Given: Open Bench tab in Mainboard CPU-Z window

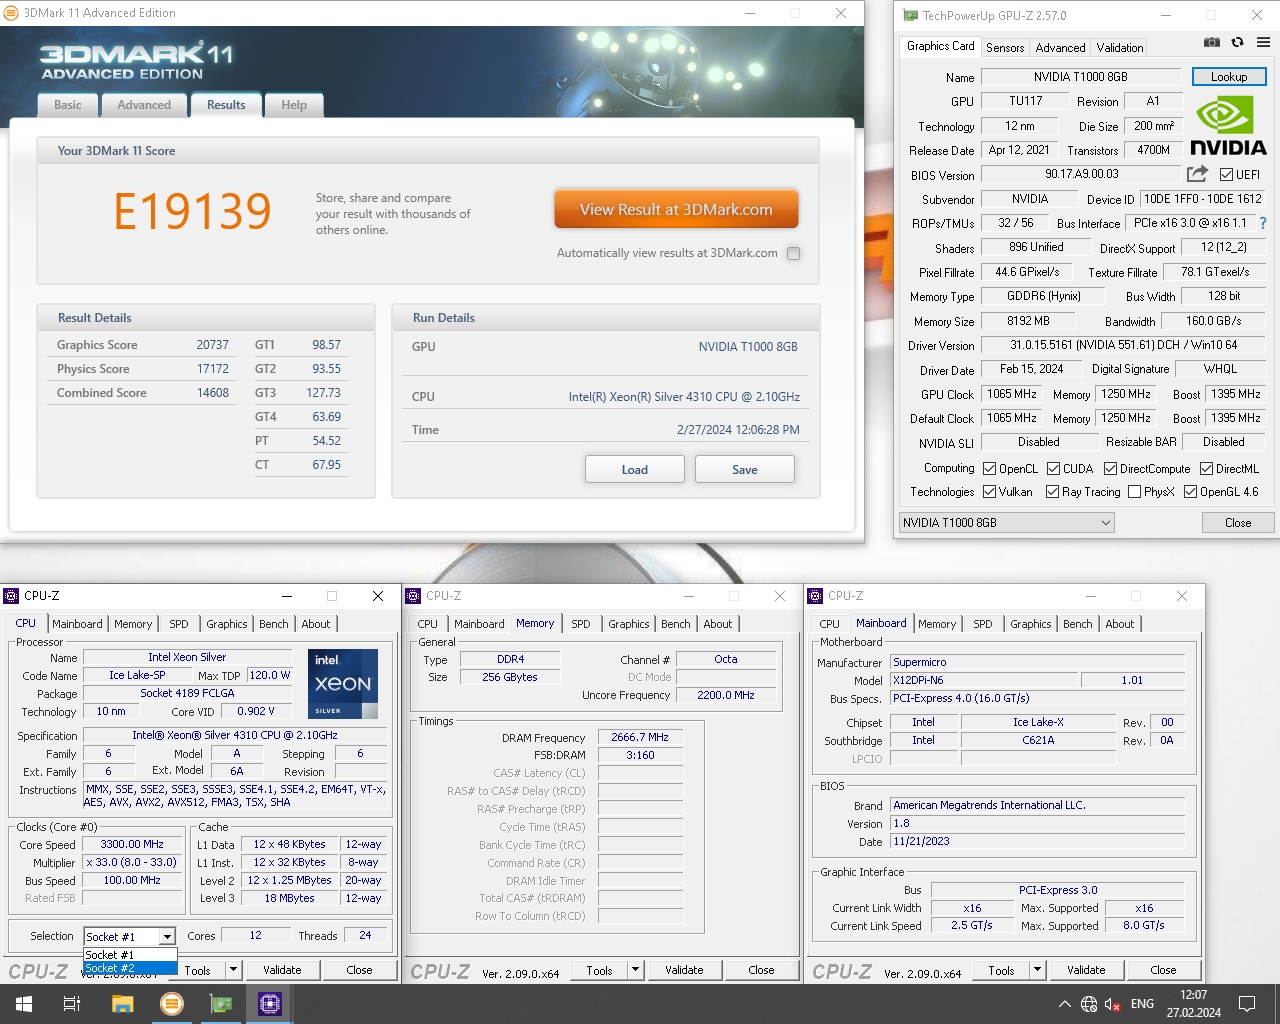Looking at the screenshot, I should coord(1078,624).
